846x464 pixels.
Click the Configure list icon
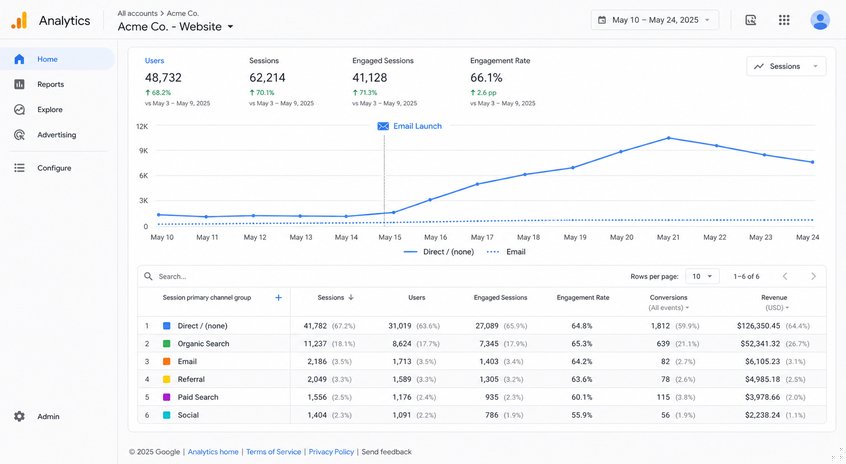tap(19, 168)
